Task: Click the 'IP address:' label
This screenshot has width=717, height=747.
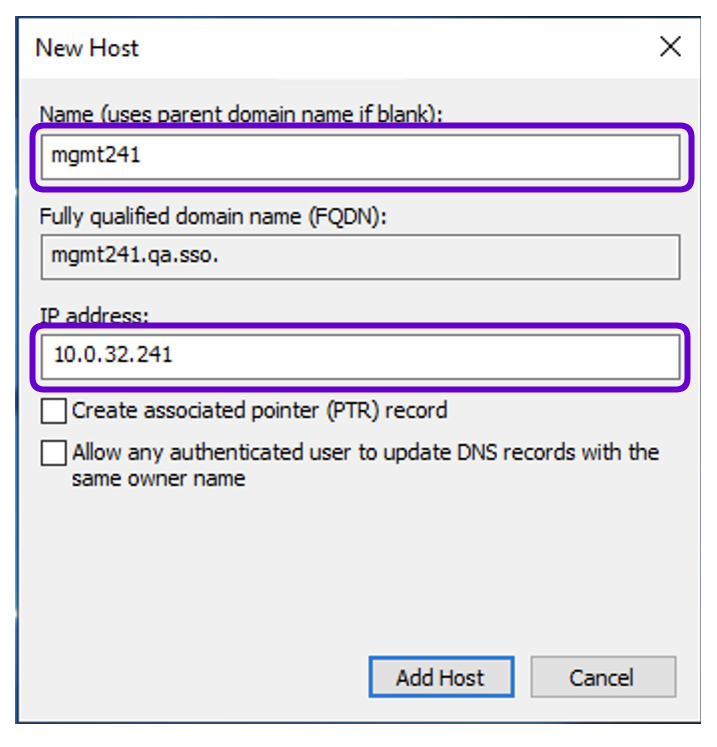Action: [x=95, y=316]
